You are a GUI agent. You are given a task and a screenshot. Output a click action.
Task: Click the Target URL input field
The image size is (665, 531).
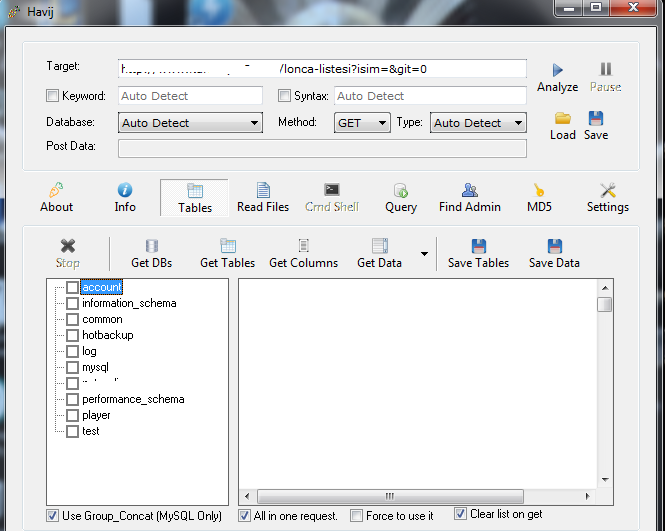point(322,69)
